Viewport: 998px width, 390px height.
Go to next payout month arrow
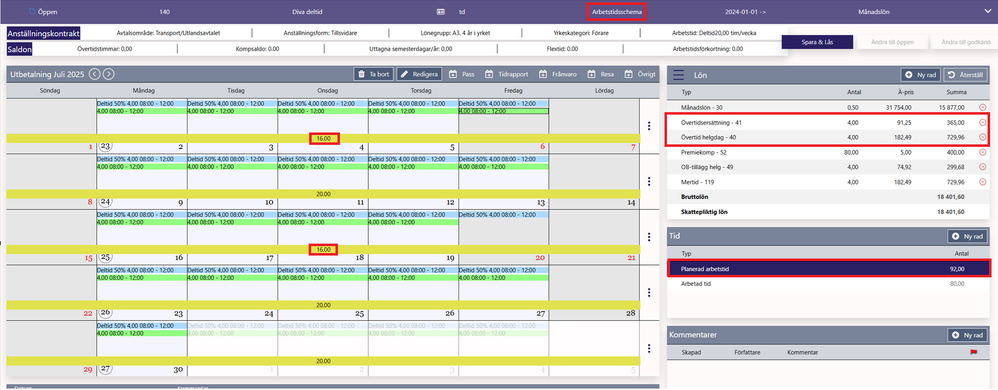tap(109, 74)
